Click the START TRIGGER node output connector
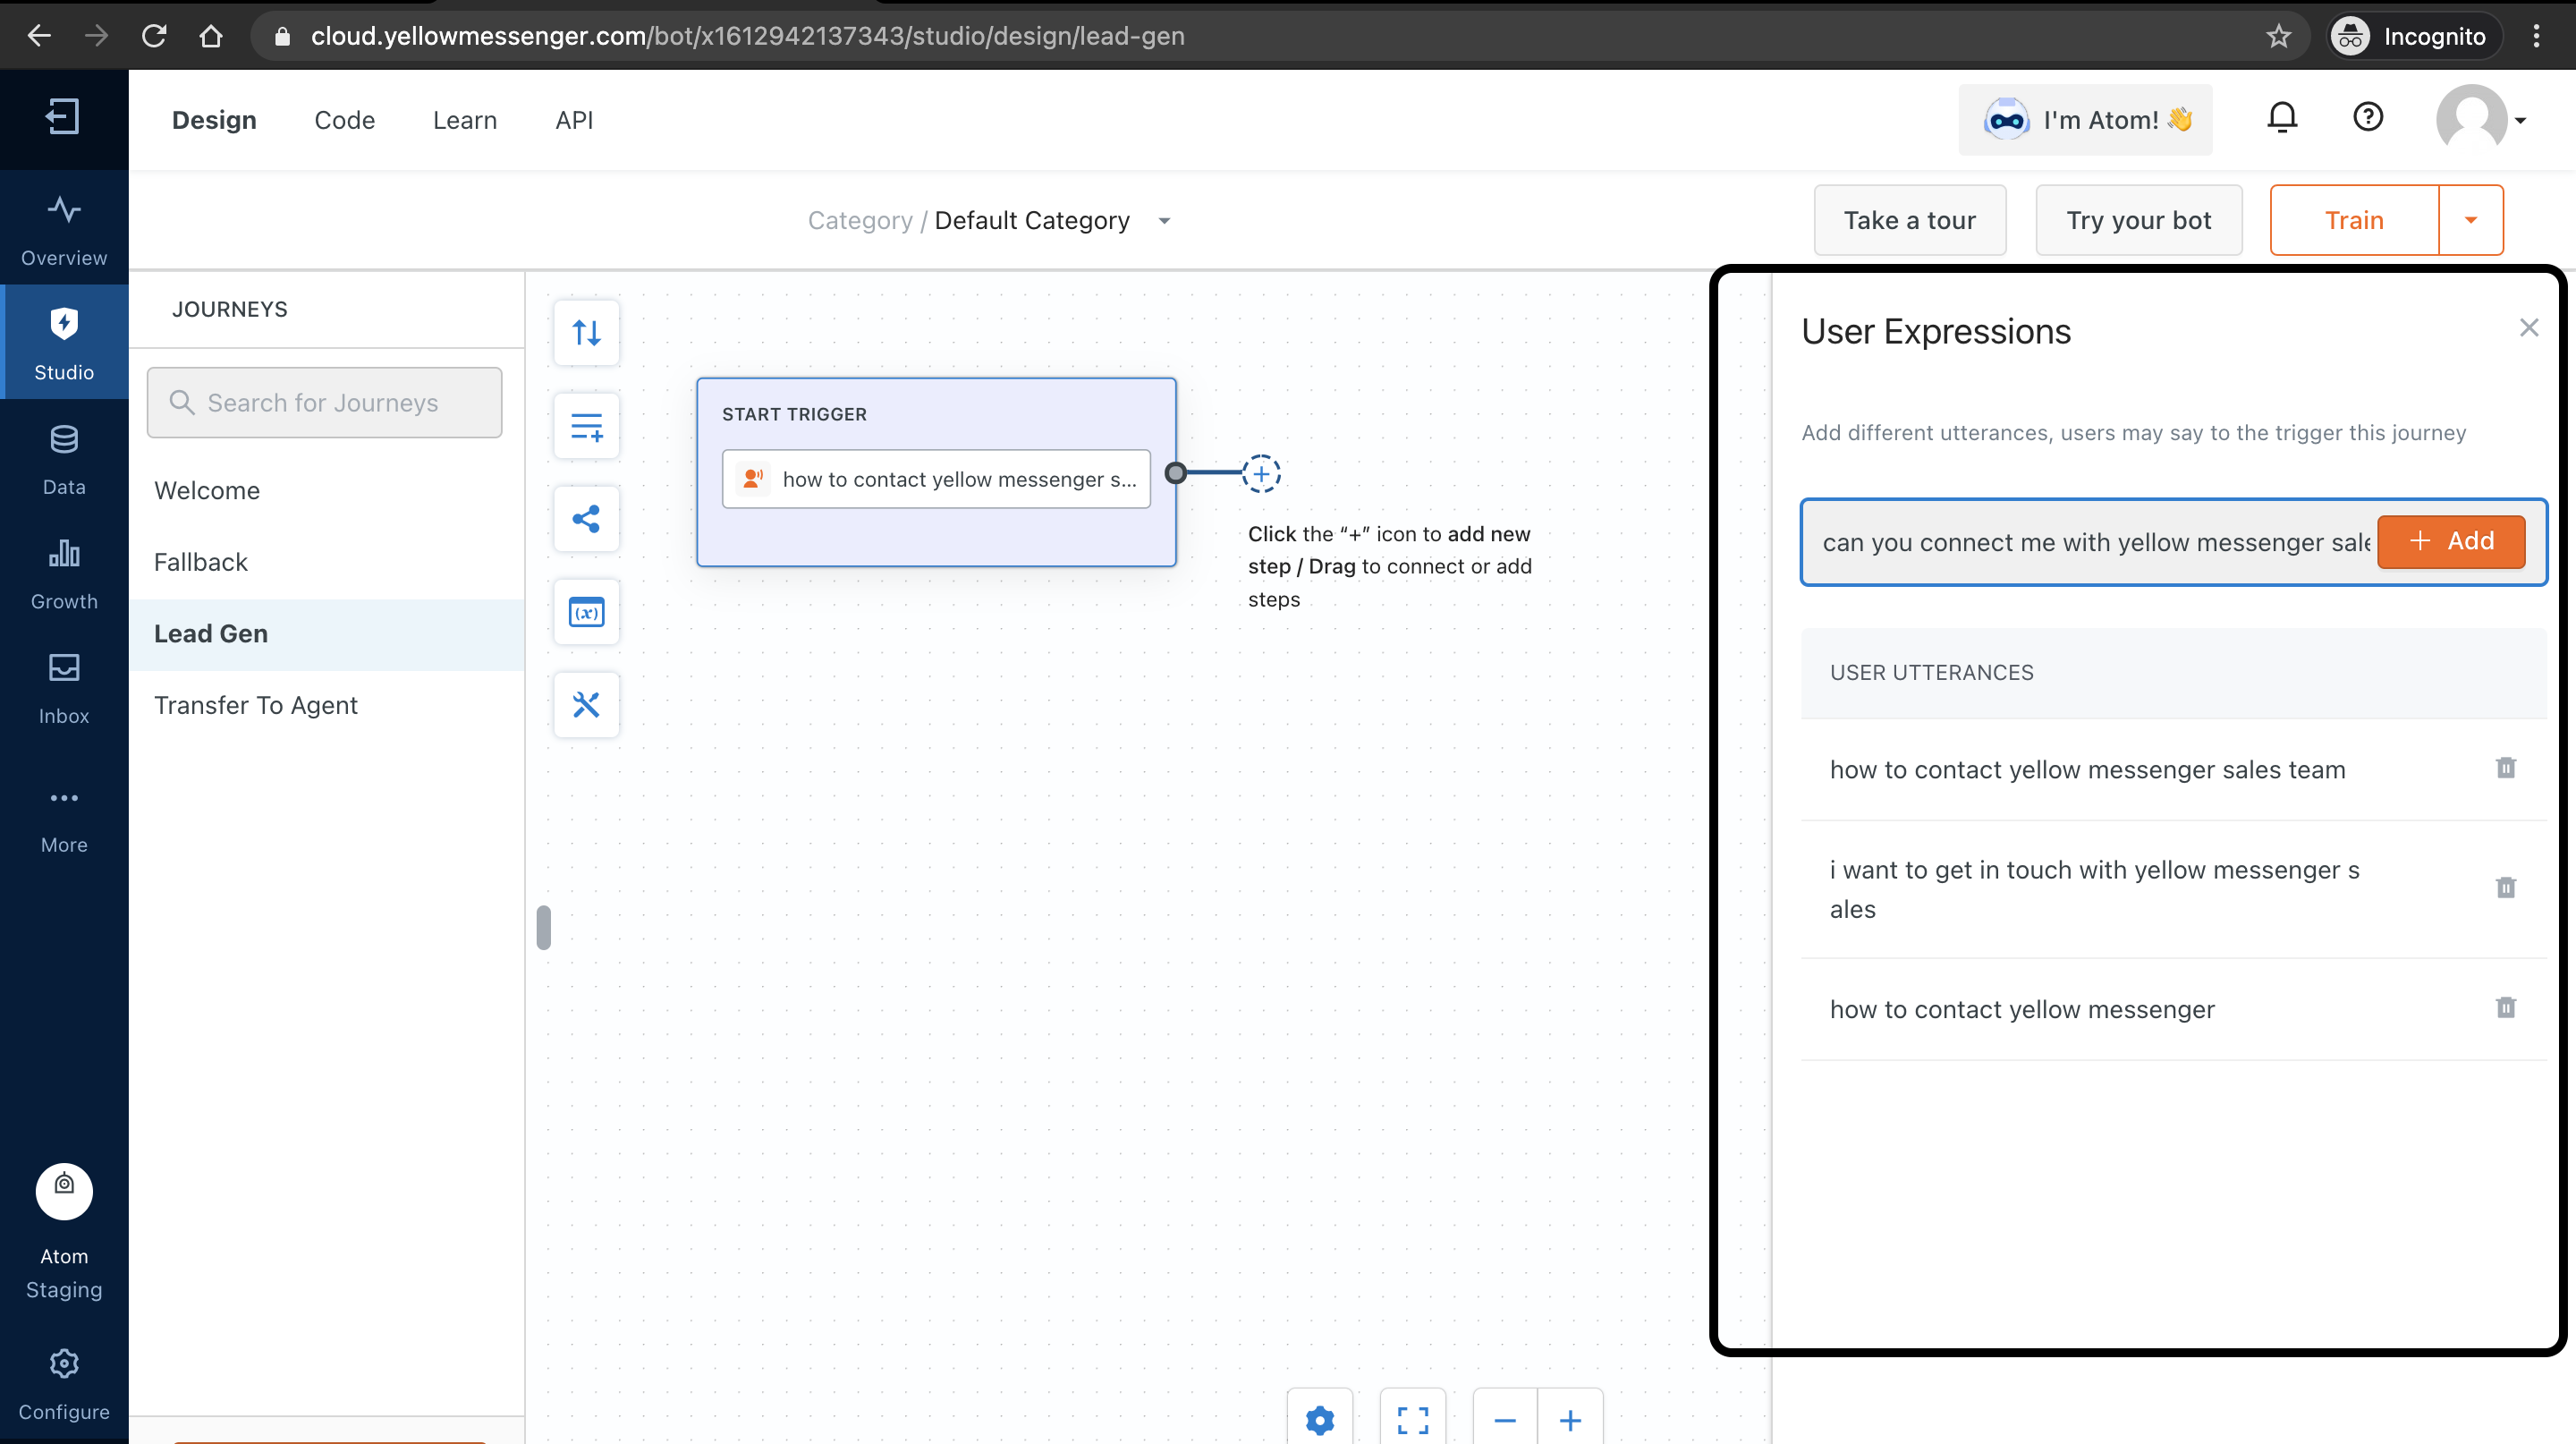Viewport: 2576px width, 1444px height. [1176, 473]
